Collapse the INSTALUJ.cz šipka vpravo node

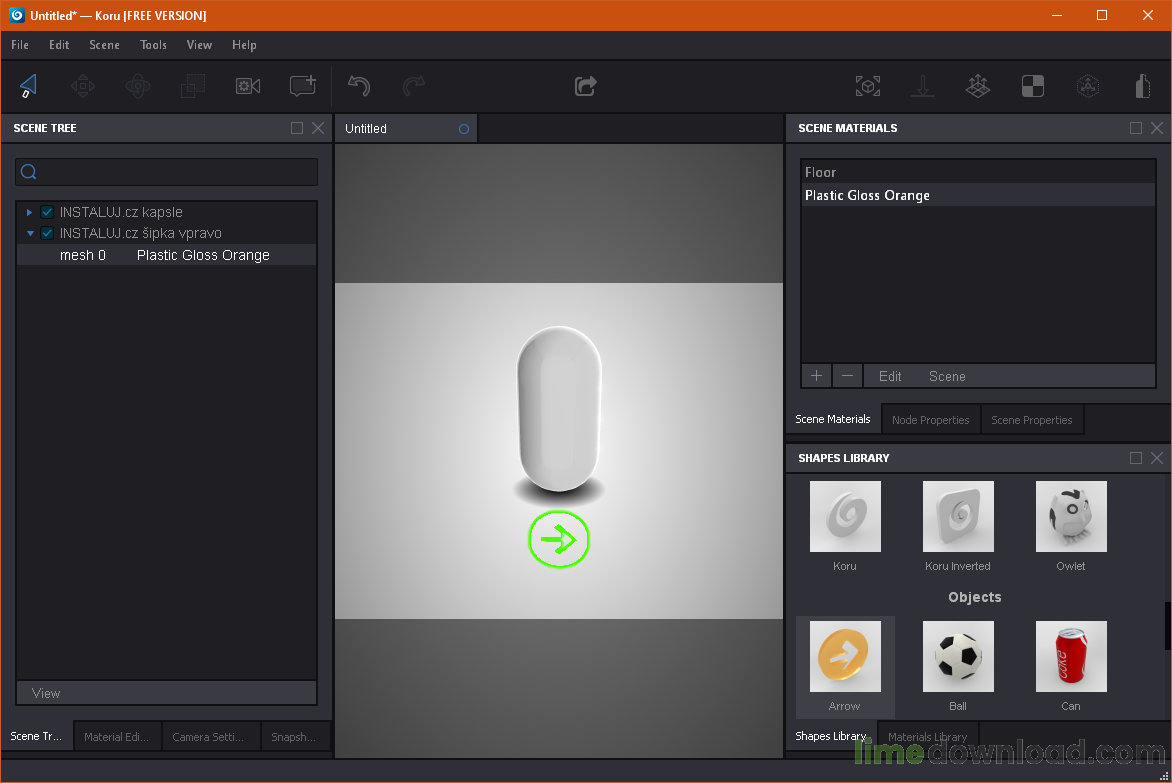tap(29, 233)
